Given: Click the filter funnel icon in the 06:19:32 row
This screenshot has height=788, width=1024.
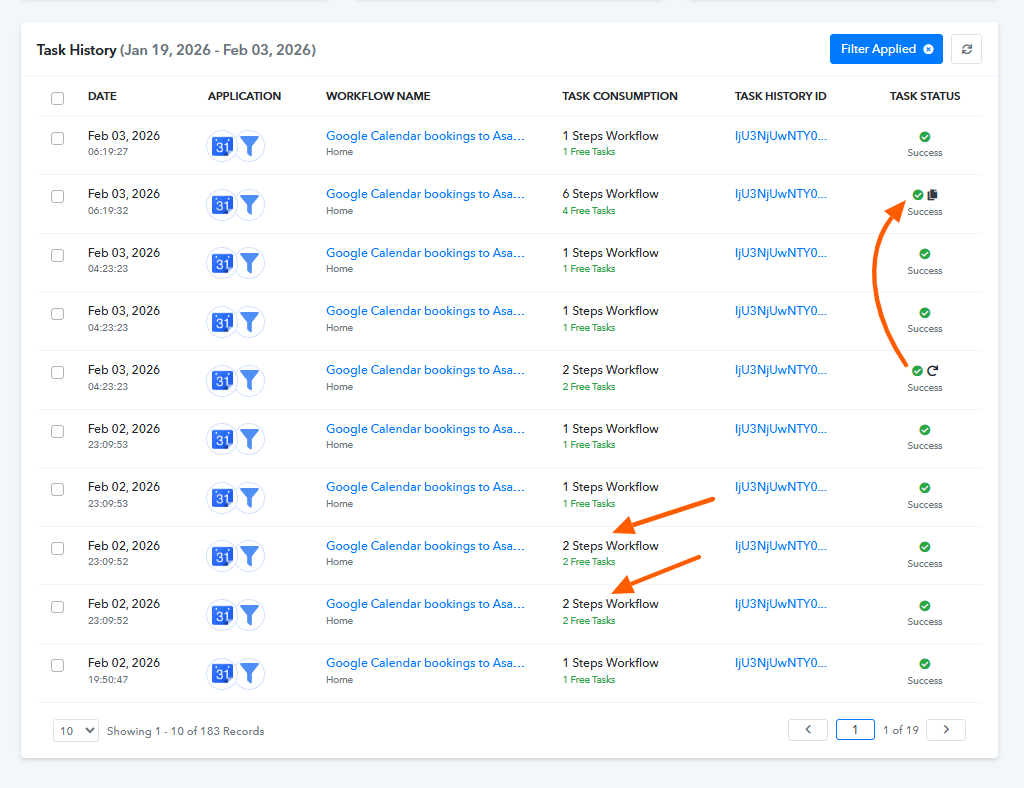Looking at the screenshot, I should pyautogui.click(x=250, y=205).
